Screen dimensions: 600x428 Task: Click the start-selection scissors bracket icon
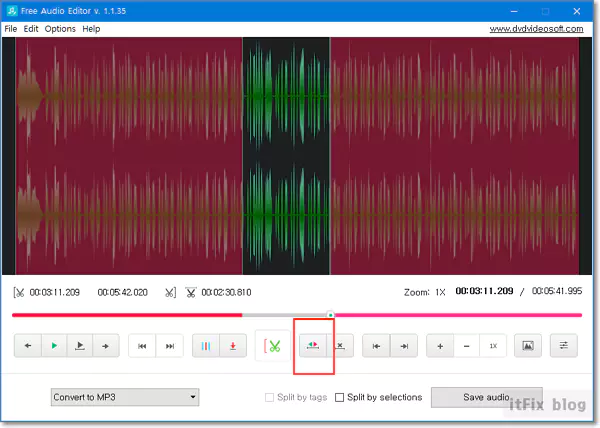pos(19,293)
